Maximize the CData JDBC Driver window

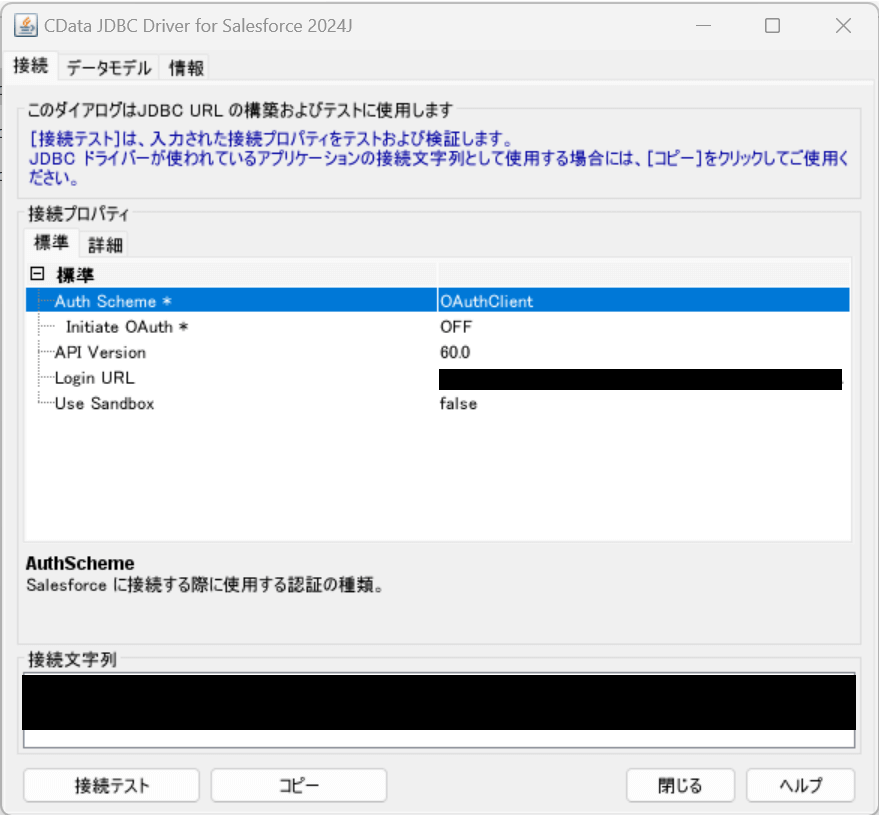pos(772,26)
